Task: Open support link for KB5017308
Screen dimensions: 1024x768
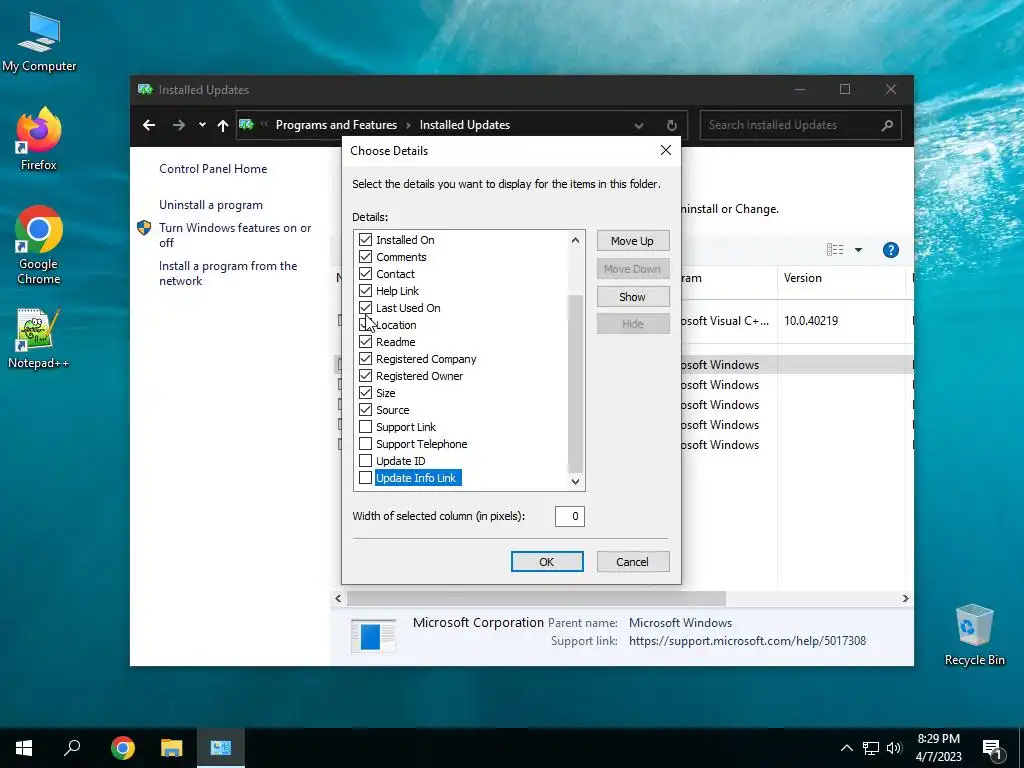Action: point(747,641)
